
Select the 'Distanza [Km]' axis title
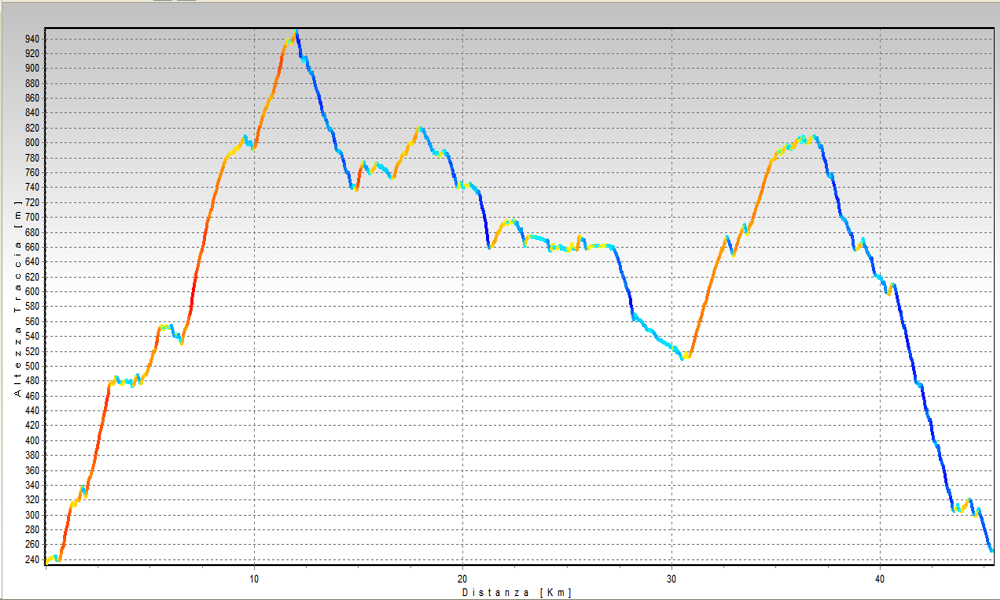(x=516, y=592)
